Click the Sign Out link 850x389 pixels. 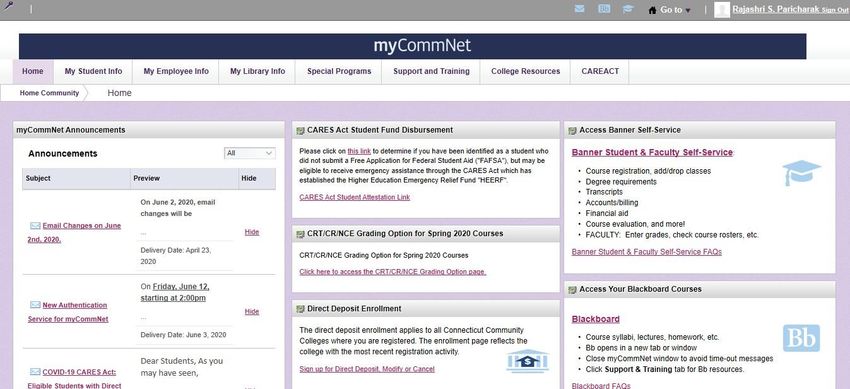point(835,10)
